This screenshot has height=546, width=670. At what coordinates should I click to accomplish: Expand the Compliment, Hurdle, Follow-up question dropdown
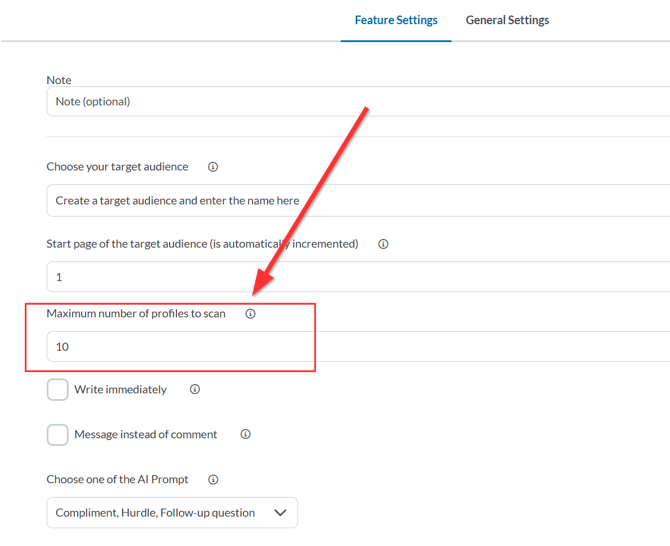pyautogui.click(x=172, y=513)
